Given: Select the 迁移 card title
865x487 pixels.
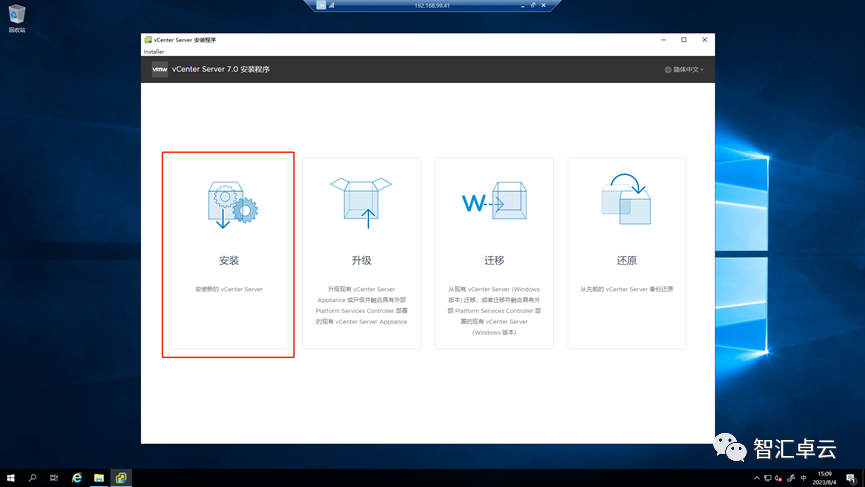Looking at the screenshot, I should tap(494, 260).
